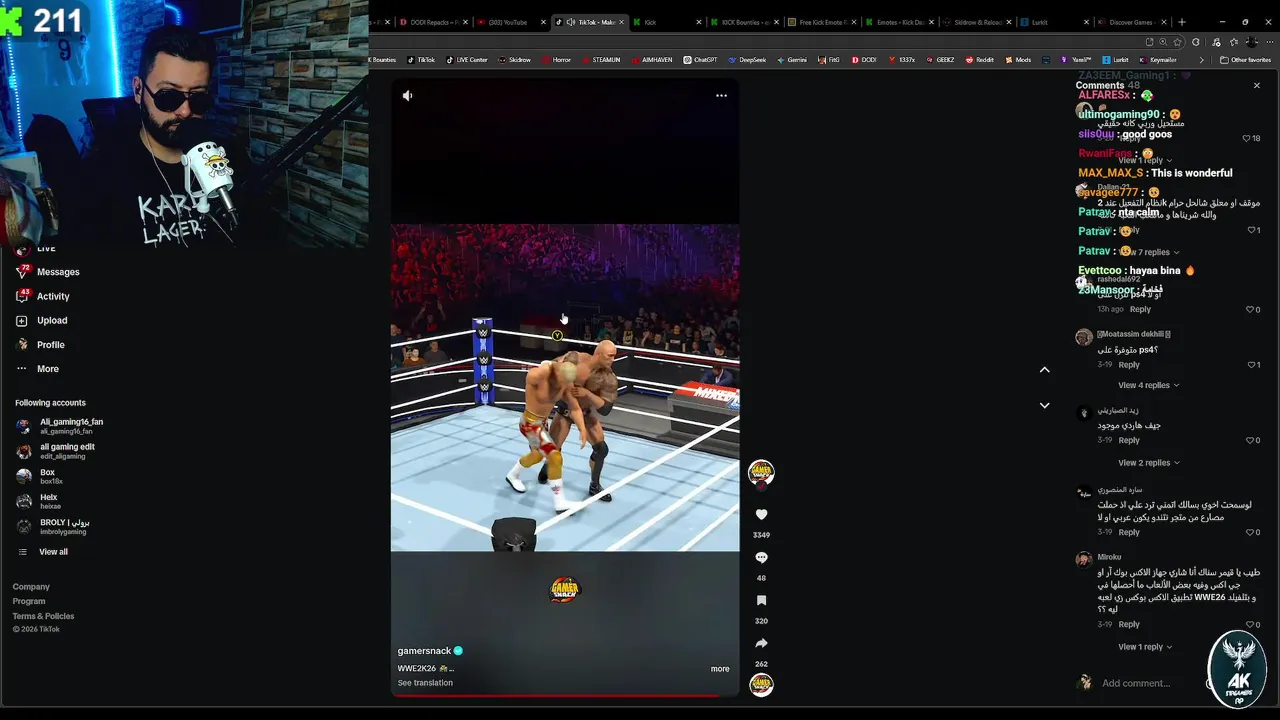Switch to the (303) YouTube browser tab
The image size is (1280, 720).
tap(509, 22)
